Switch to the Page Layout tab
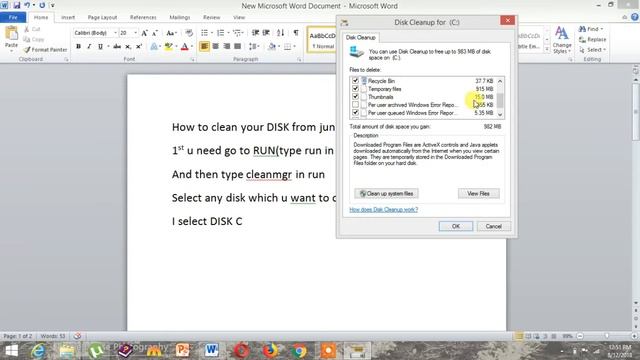Viewport: 640px width, 360px height. point(102,18)
